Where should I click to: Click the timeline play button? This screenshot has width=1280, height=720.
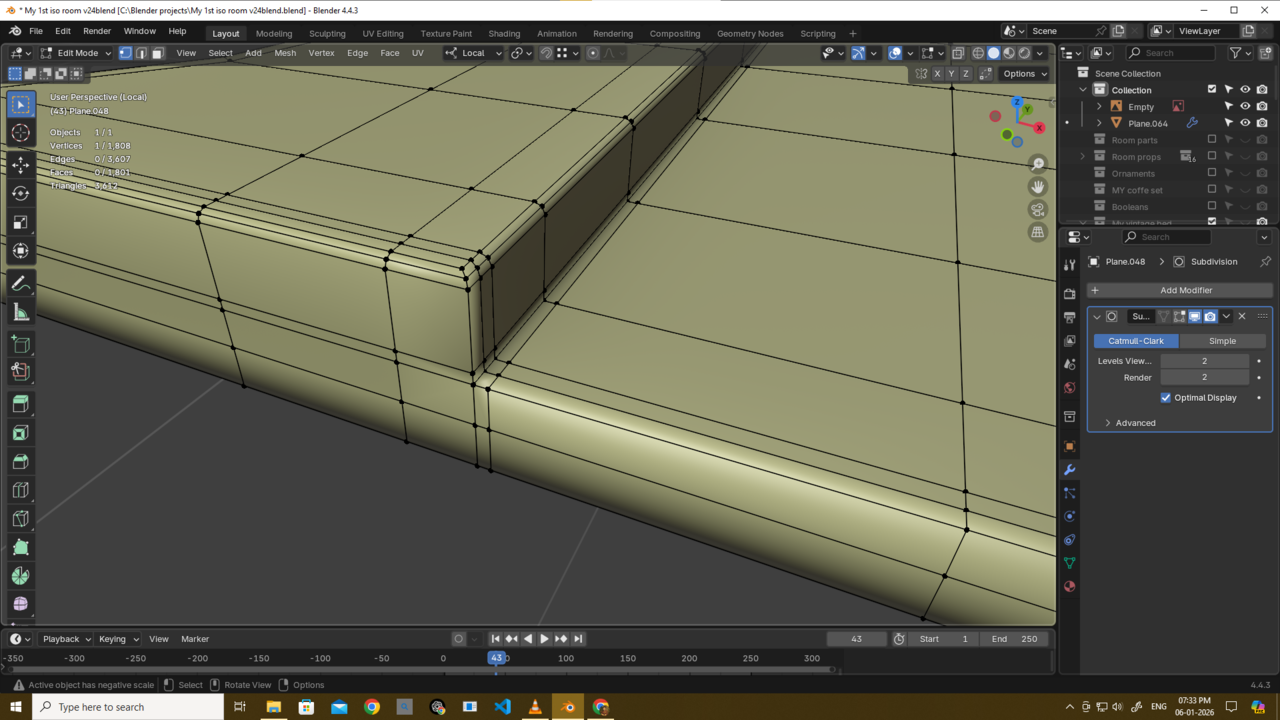544,639
